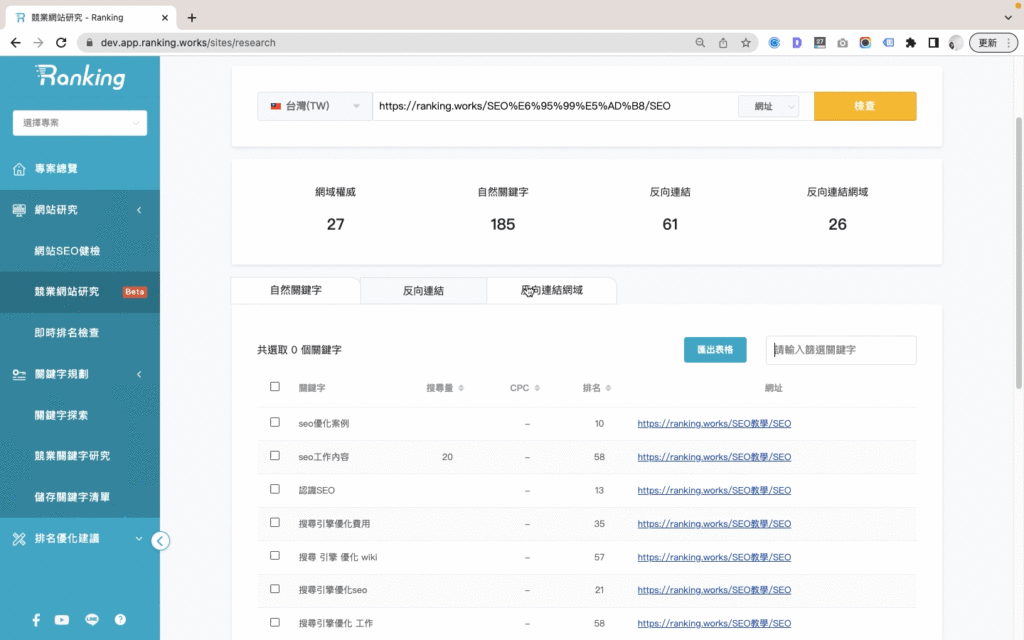Image resolution: width=1024 pixels, height=640 pixels.
Task: Check the box for 搜尋引擎優化seo
Action: (x=275, y=589)
